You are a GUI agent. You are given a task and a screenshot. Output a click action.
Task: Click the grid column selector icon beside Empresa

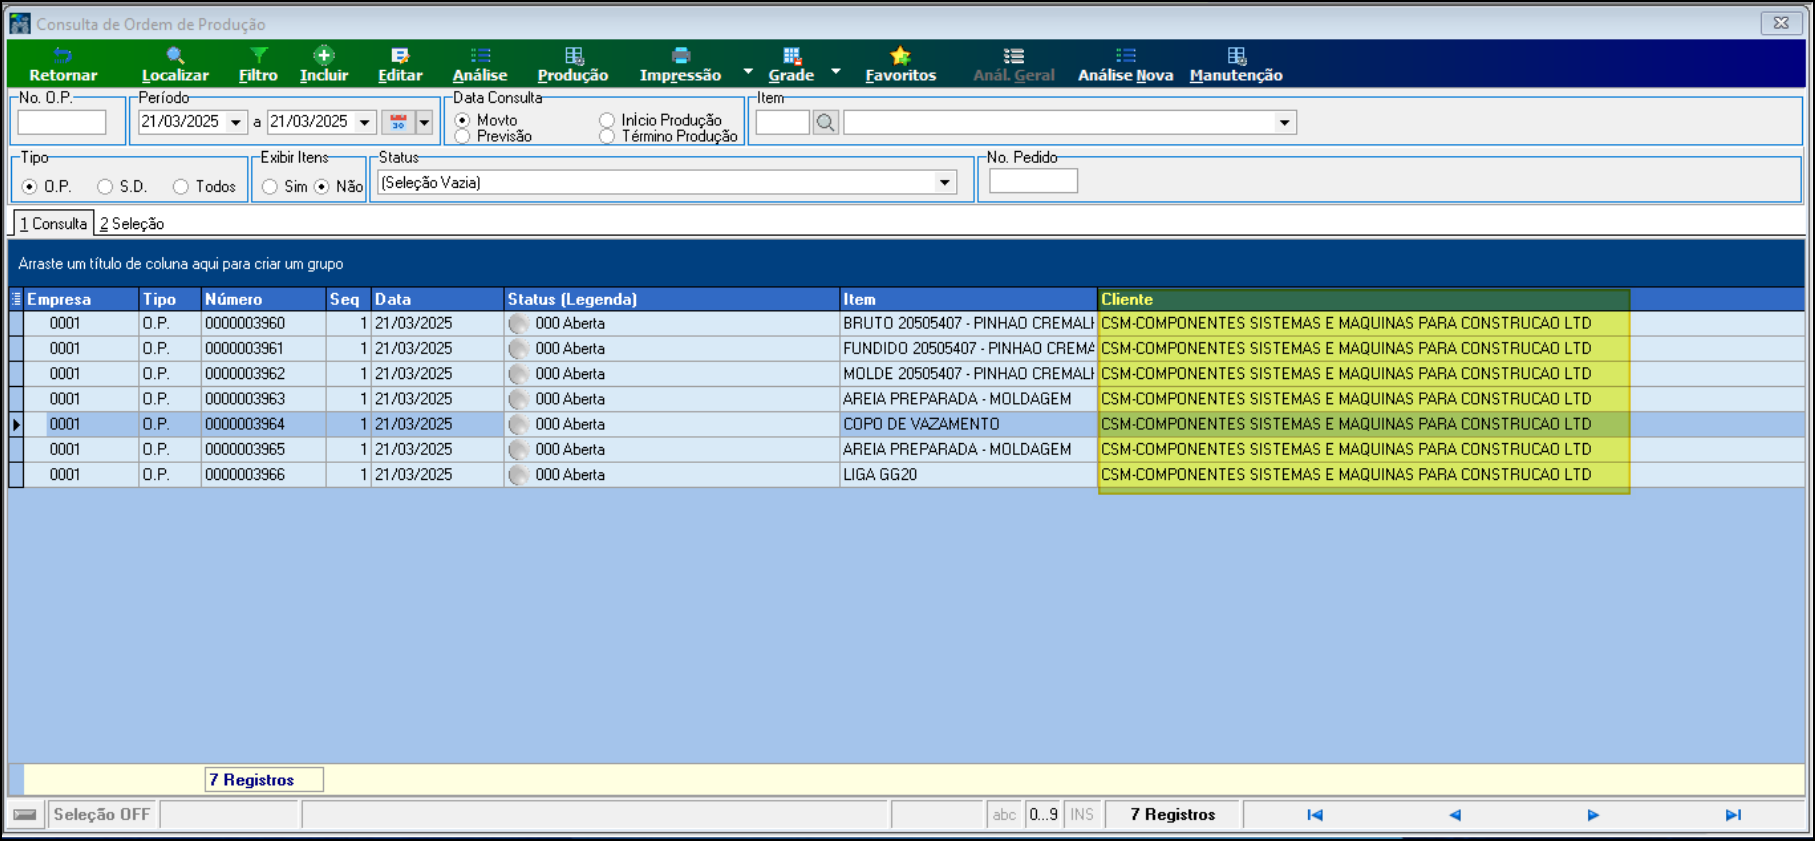(16, 299)
